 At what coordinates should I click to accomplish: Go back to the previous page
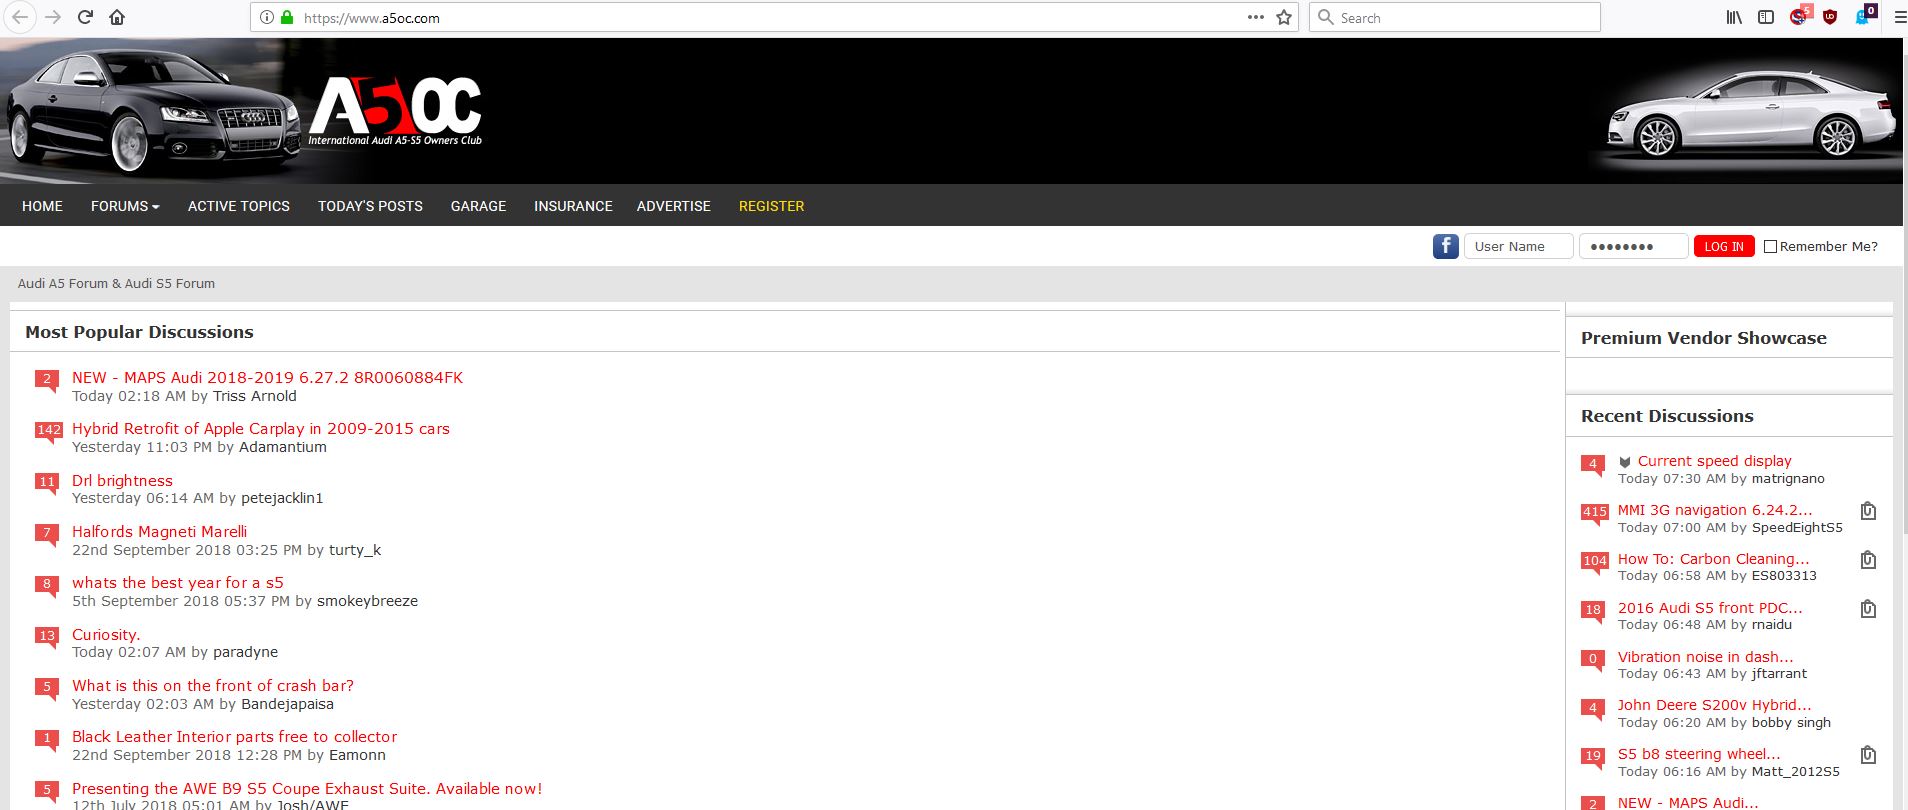tap(20, 17)
